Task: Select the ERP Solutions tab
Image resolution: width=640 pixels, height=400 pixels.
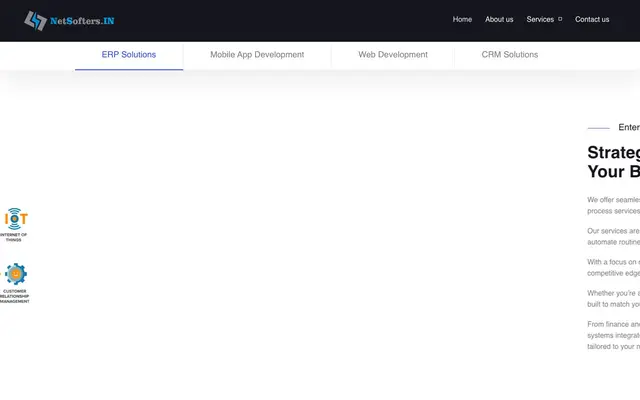Action: point(129,55)
